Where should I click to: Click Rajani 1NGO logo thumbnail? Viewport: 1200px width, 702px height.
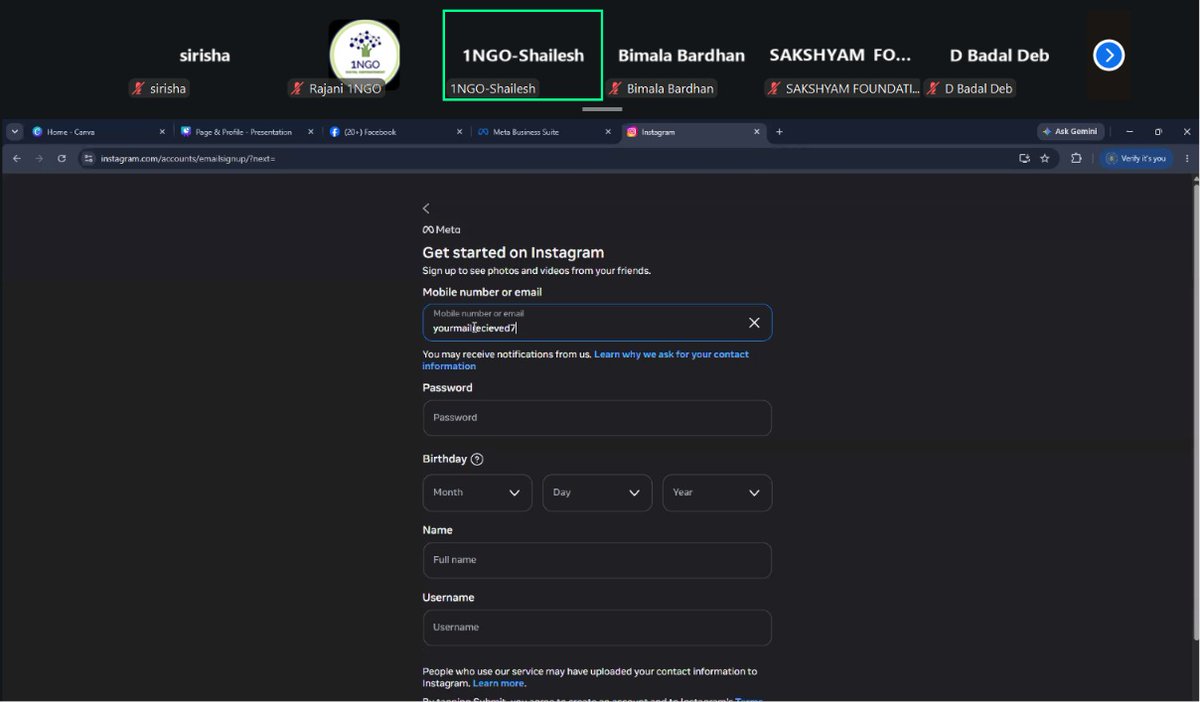364,54
